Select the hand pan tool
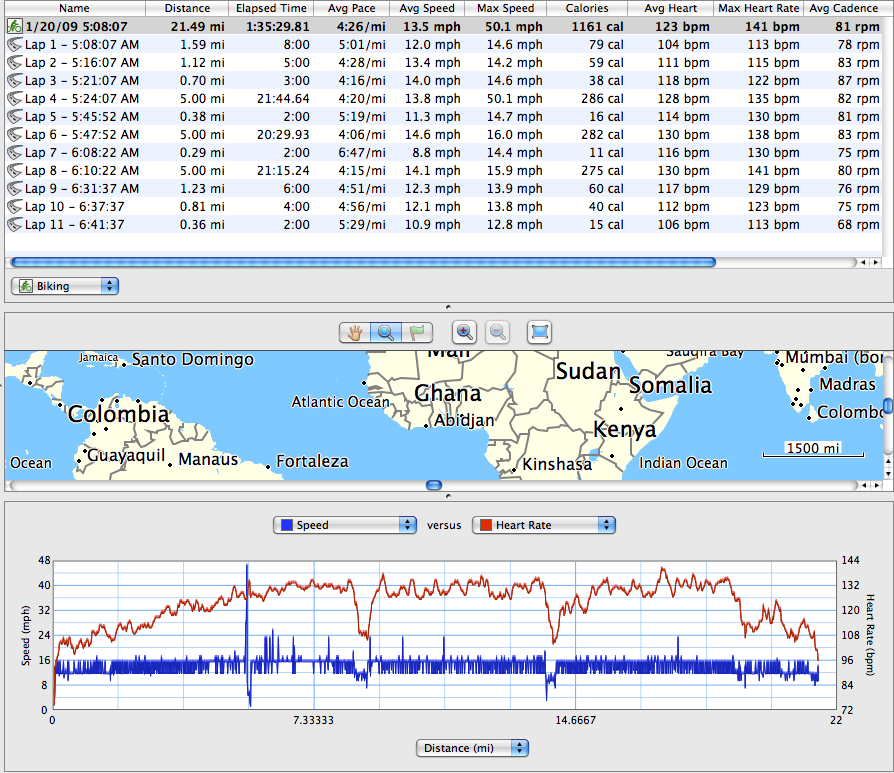 355,332
